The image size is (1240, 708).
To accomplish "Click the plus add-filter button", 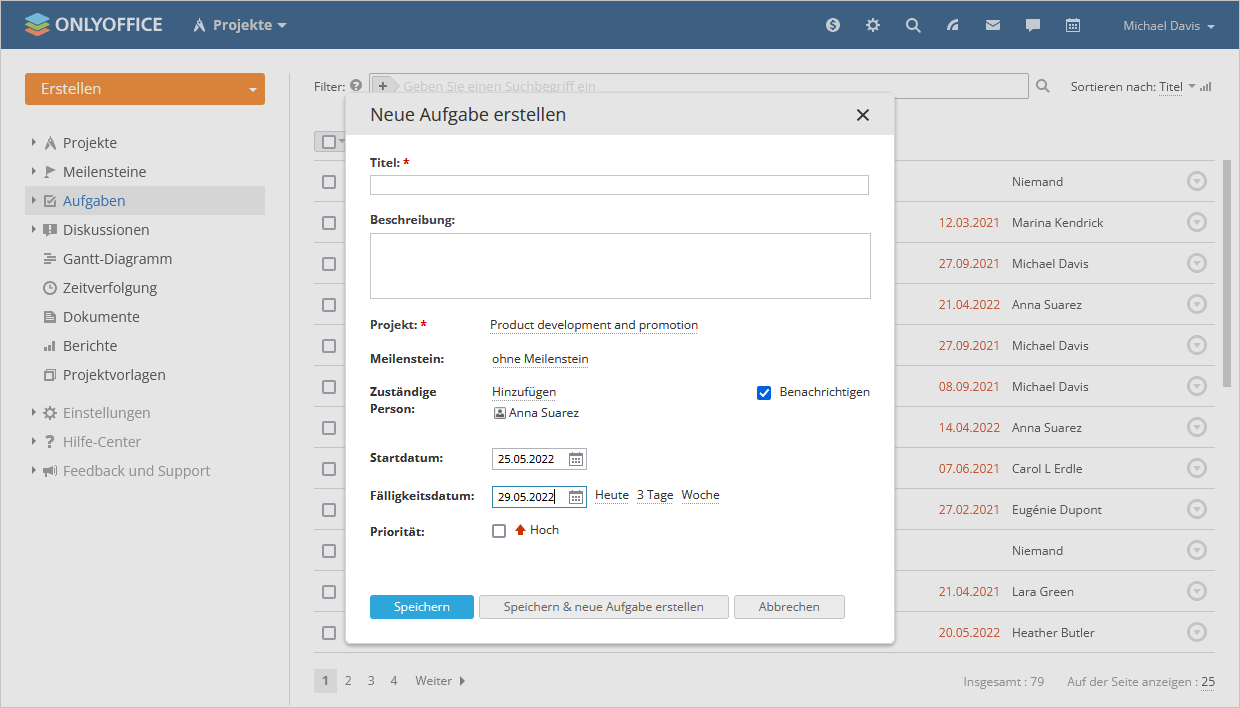I will click(383, 87).
